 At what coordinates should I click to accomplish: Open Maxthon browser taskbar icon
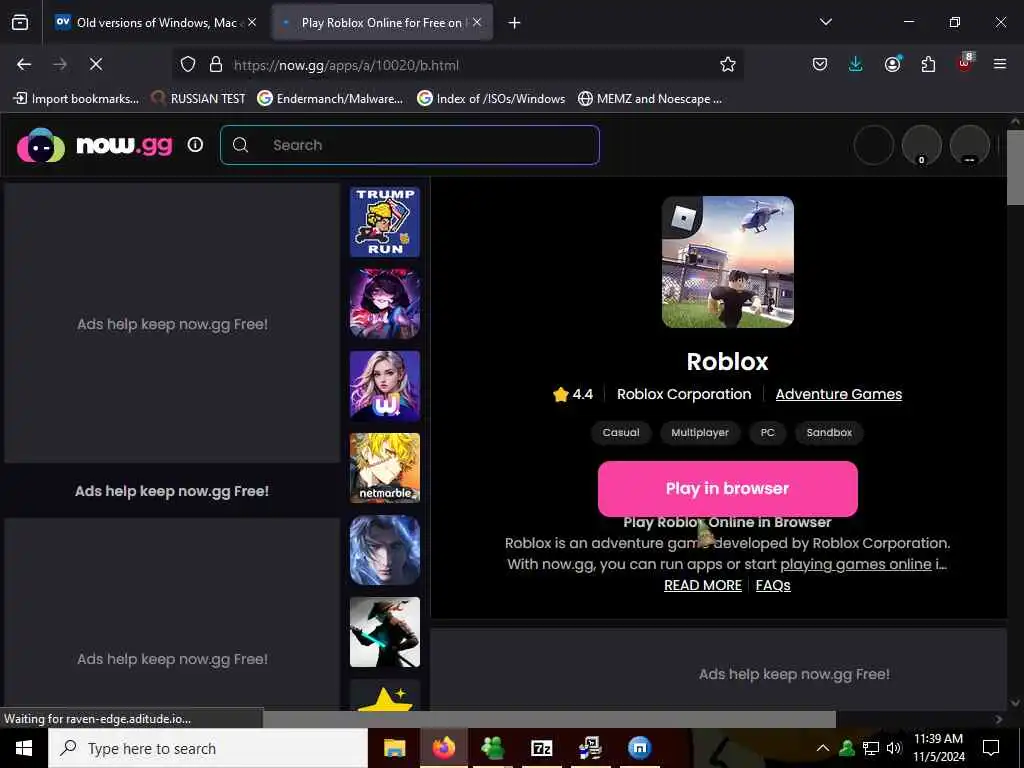click(x=639, y=748)
